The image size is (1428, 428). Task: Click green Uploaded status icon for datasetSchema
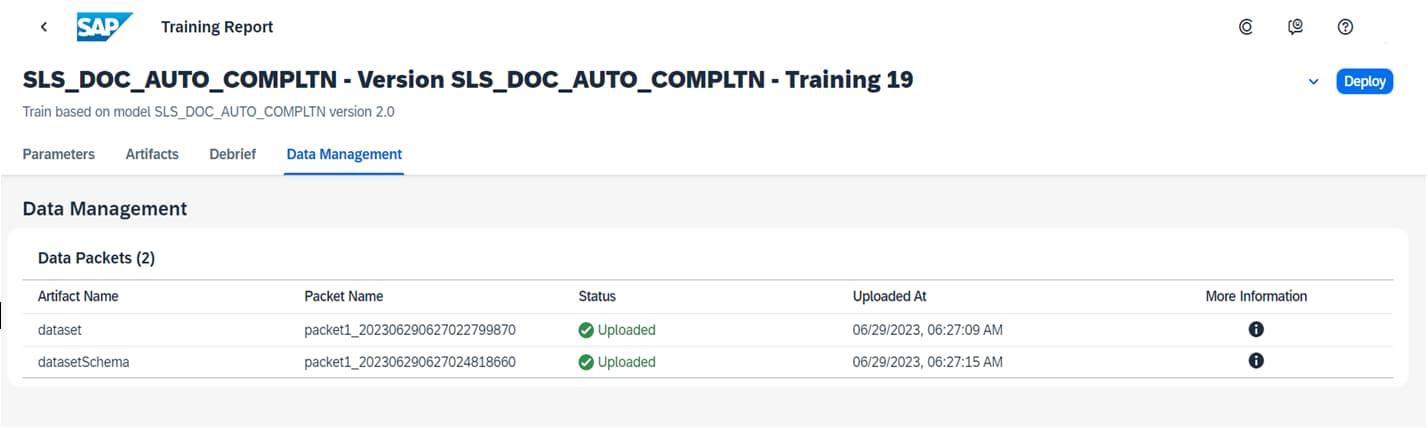pos(586,362)
